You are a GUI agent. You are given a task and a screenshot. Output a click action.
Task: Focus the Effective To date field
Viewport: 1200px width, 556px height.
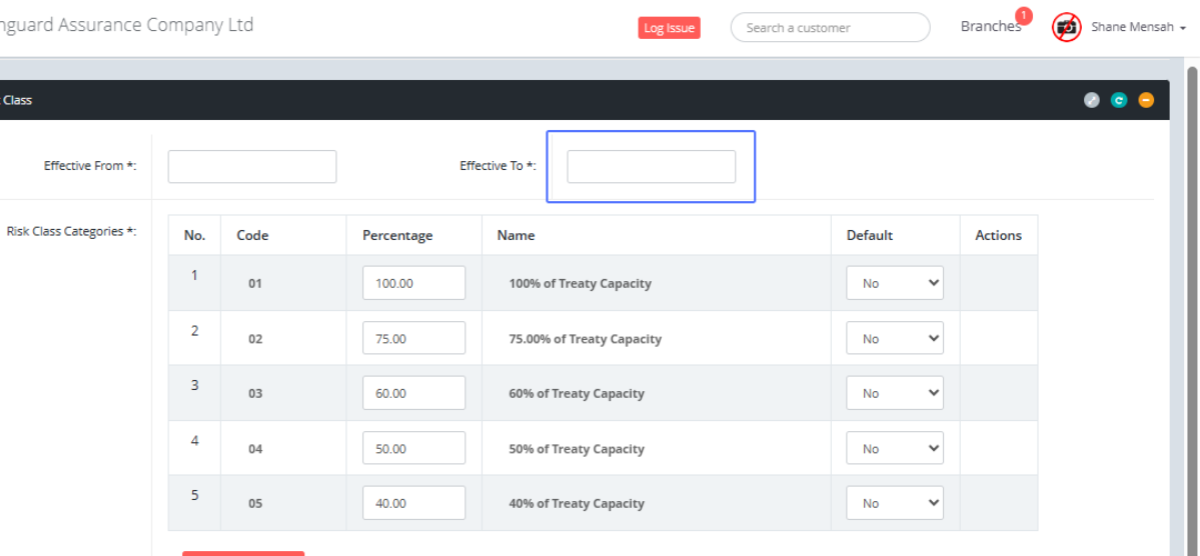coord(651,167)
